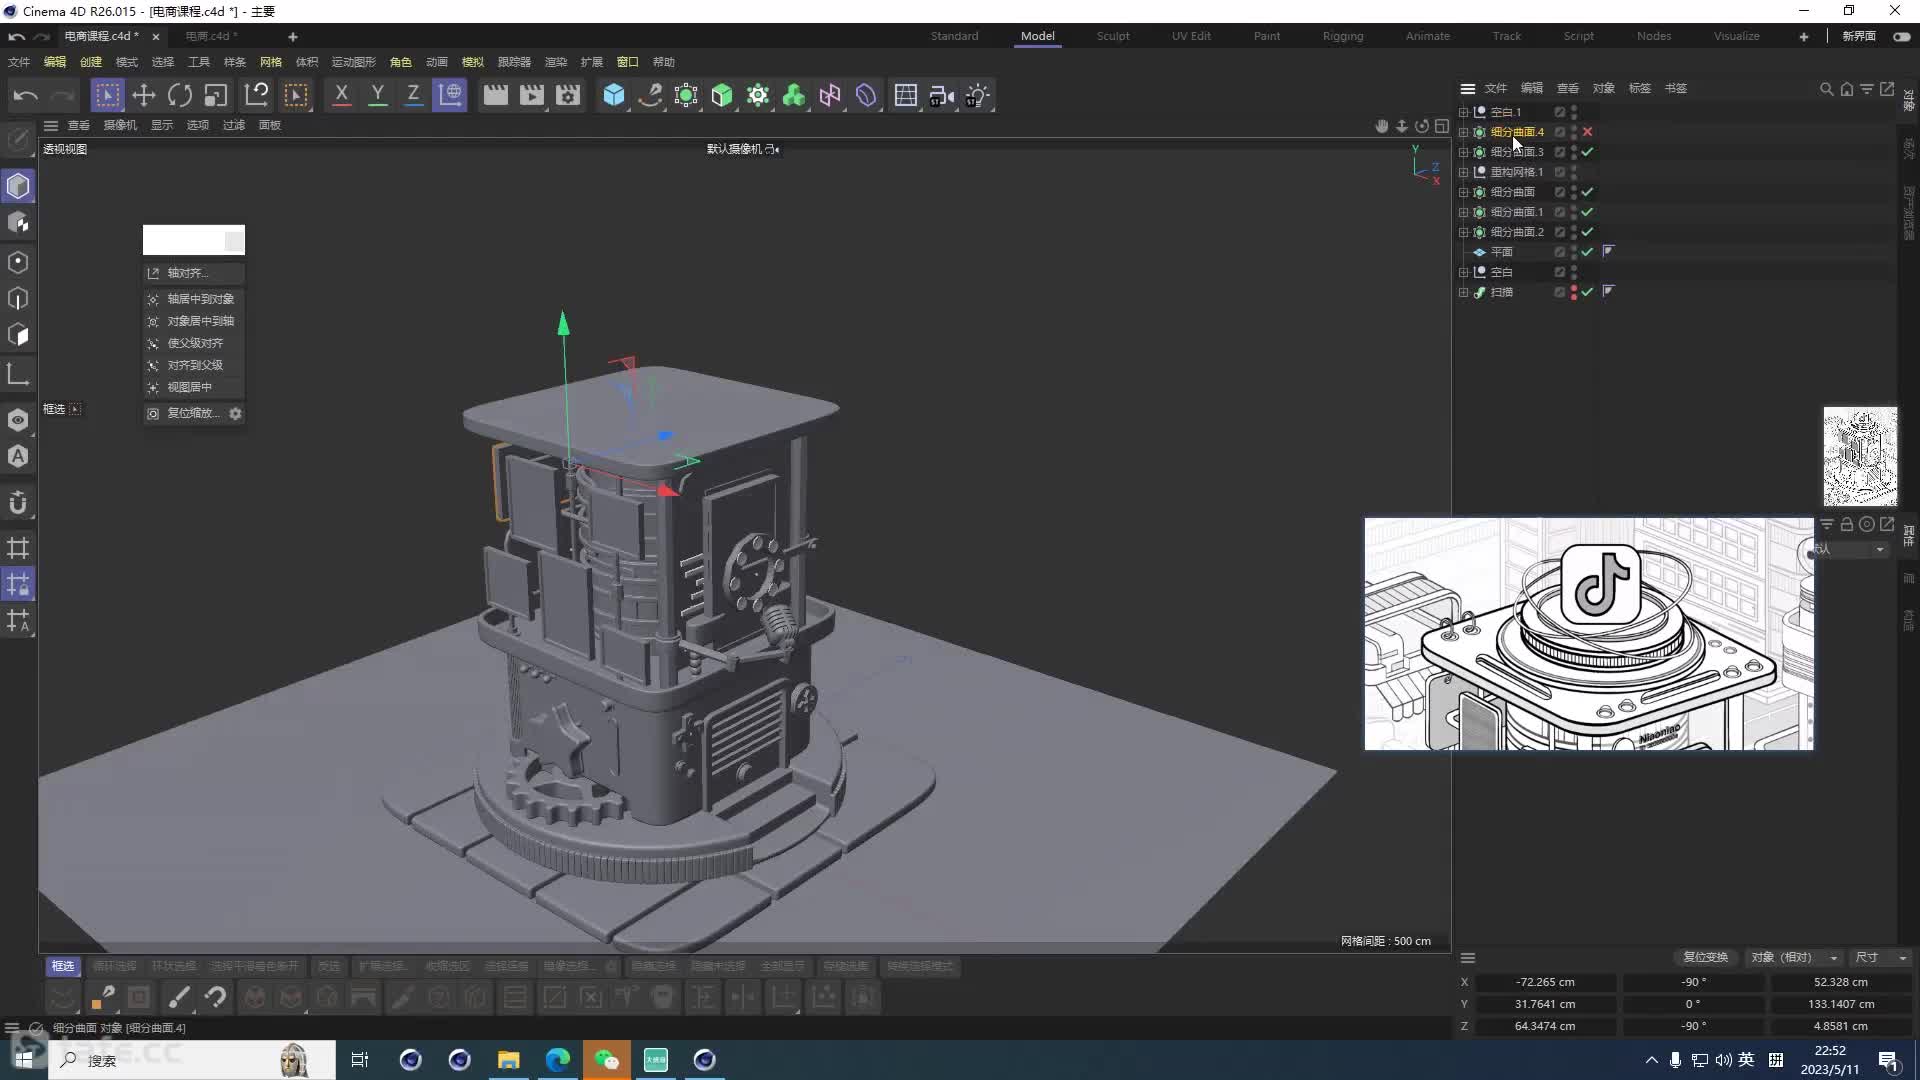
Task: Expand the 空白.1 null object
Action: (1464, 112)
